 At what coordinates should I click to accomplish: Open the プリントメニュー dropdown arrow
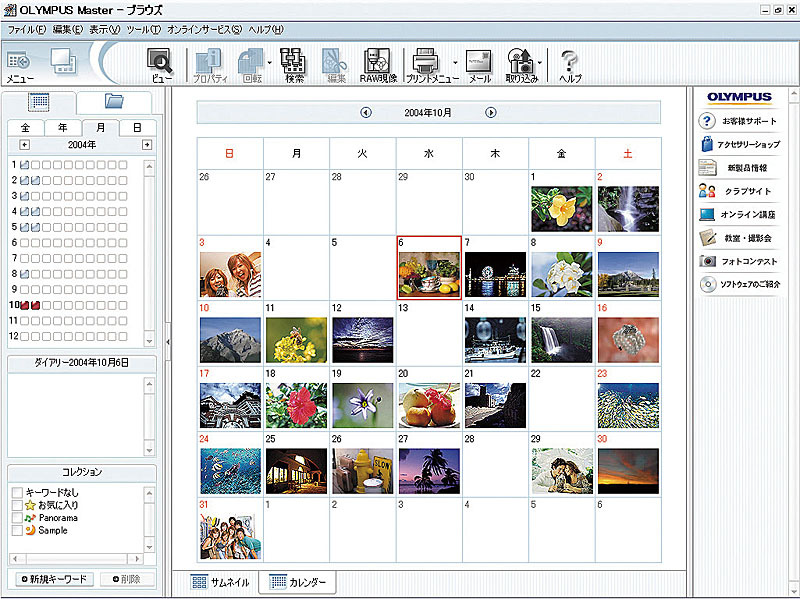pyautogui.click(x=455, y=63)
